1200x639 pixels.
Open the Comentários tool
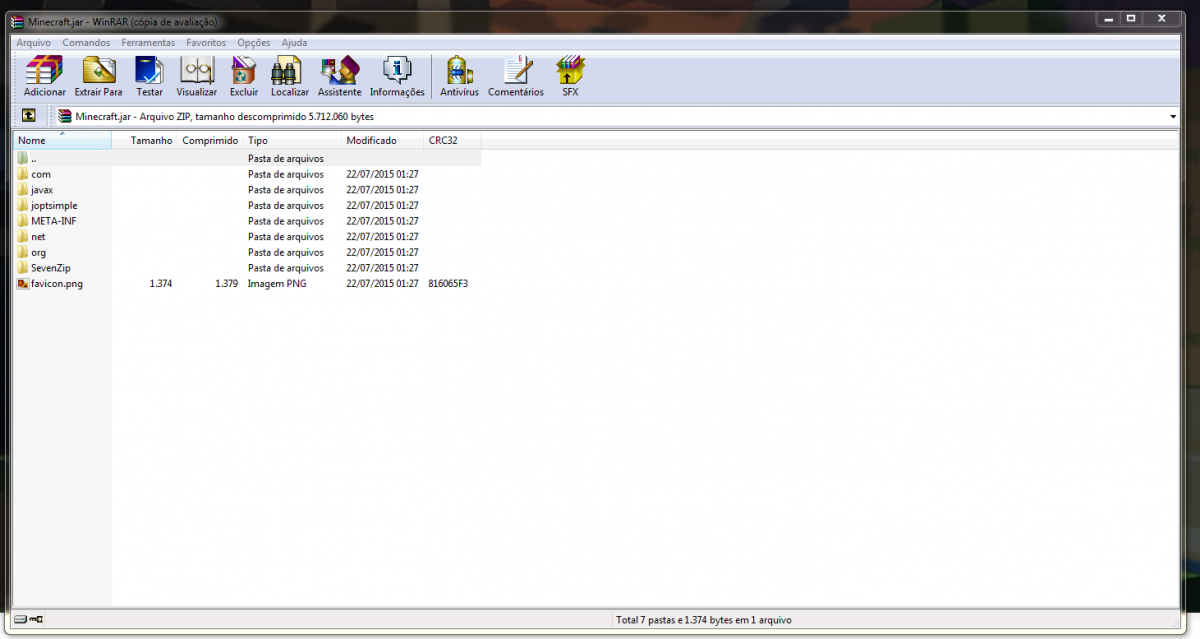click(x=516, y=76)
